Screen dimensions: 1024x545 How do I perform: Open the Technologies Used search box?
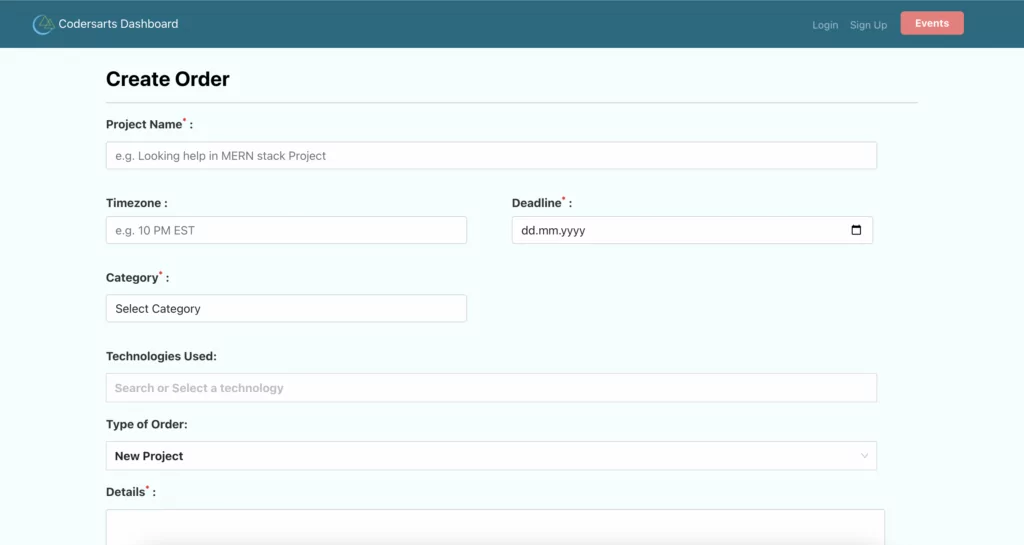(491, 388)
